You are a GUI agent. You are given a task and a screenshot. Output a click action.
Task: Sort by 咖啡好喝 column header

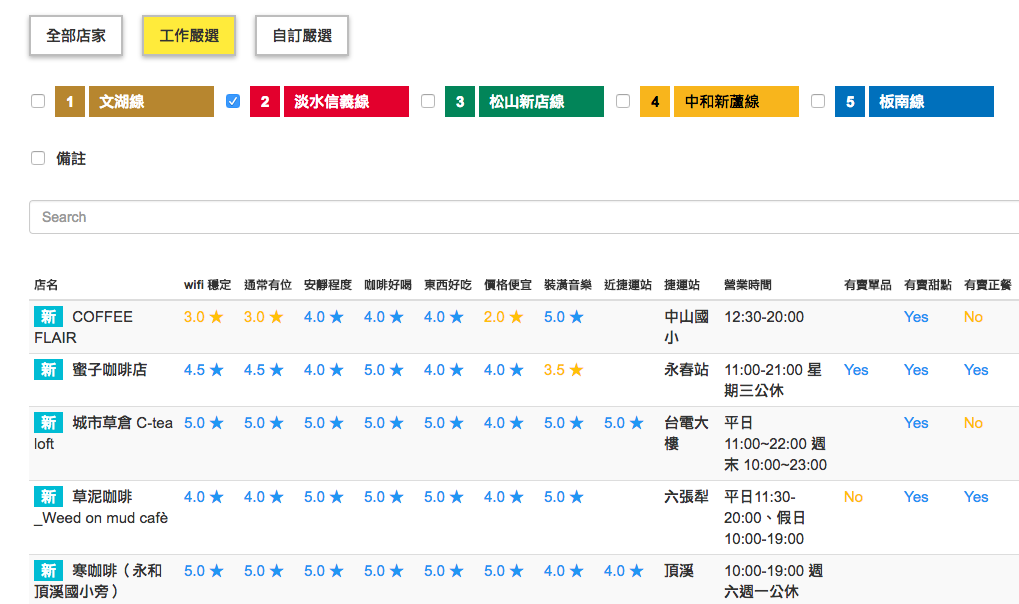tap(388, 285)
